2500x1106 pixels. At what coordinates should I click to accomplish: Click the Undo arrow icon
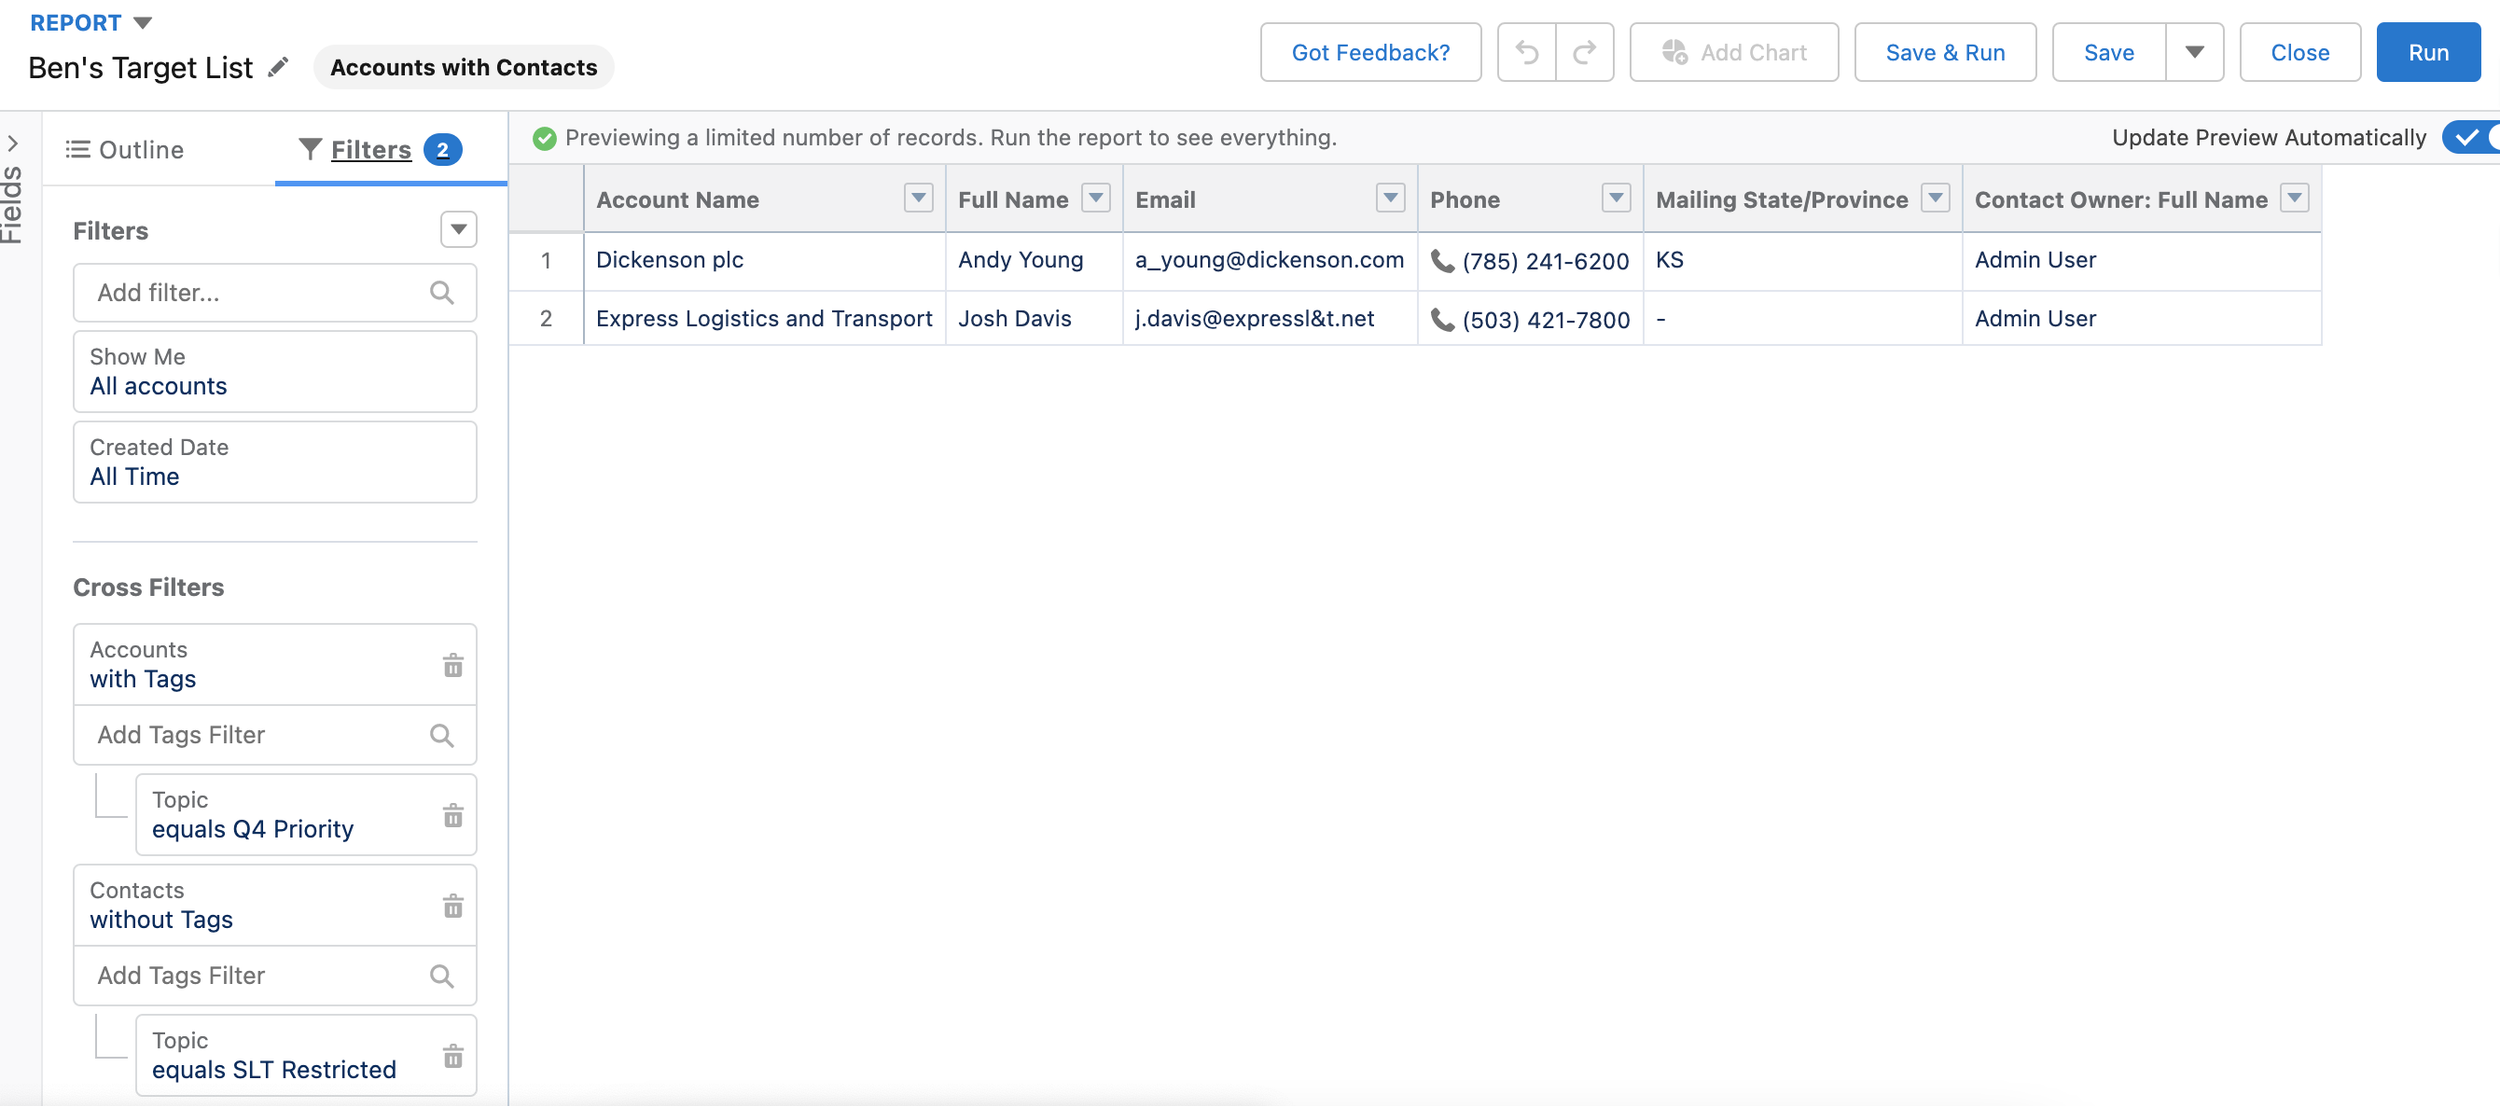pyautogui.click(x=1526, y=52)
